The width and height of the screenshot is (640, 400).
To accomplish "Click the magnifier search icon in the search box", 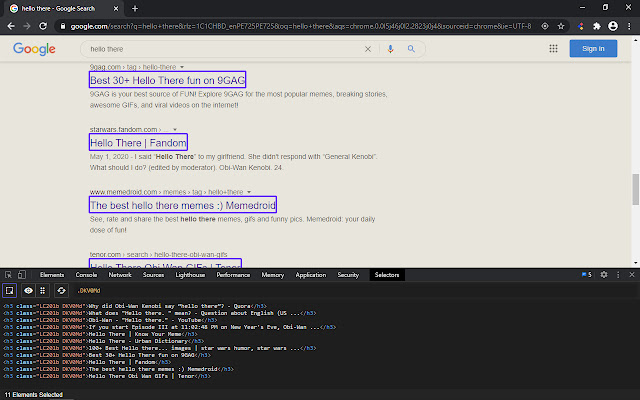I will 411,49.
